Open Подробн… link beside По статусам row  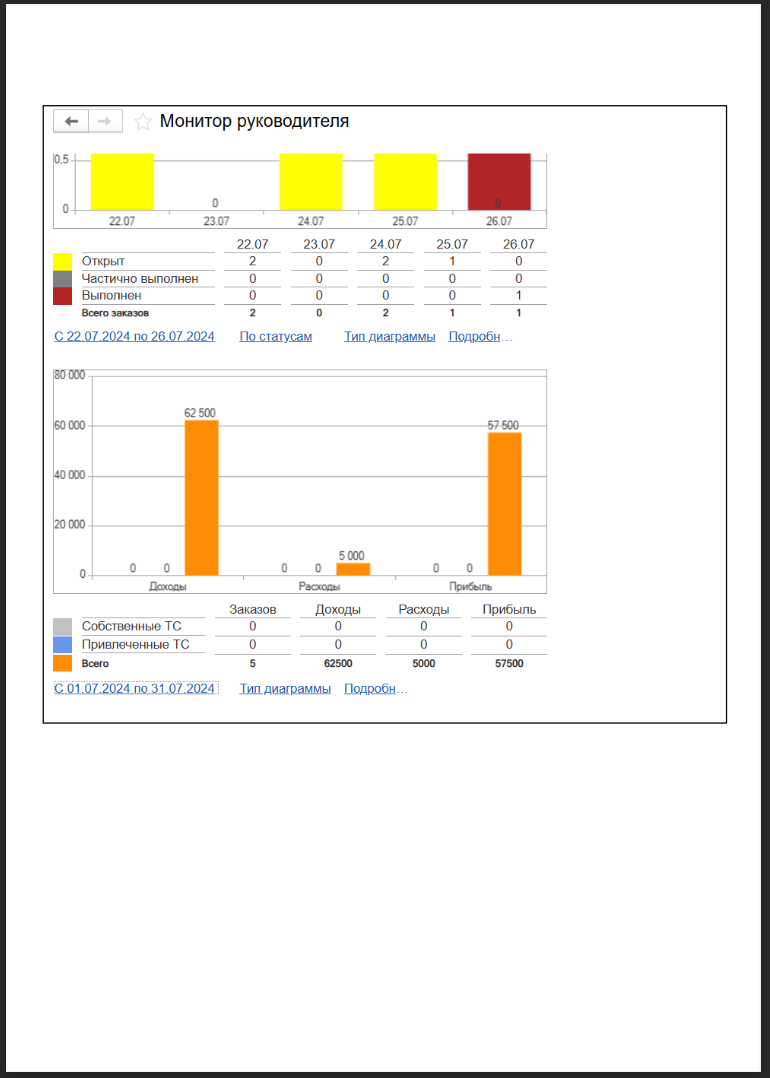[x=480, y=336]
